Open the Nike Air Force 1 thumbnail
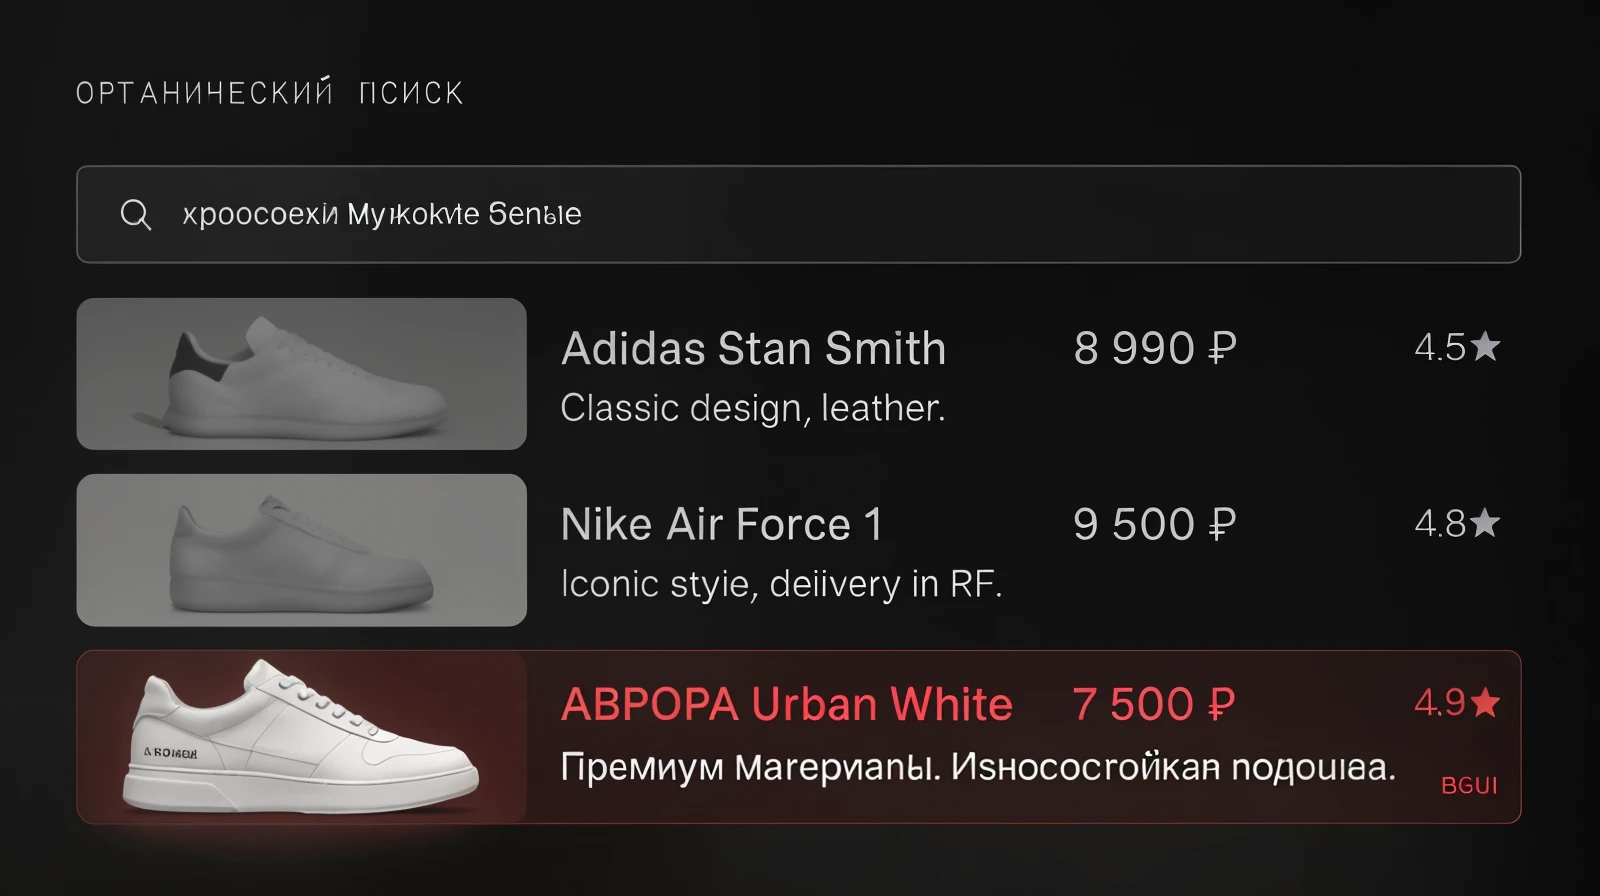 pos(301,550)
